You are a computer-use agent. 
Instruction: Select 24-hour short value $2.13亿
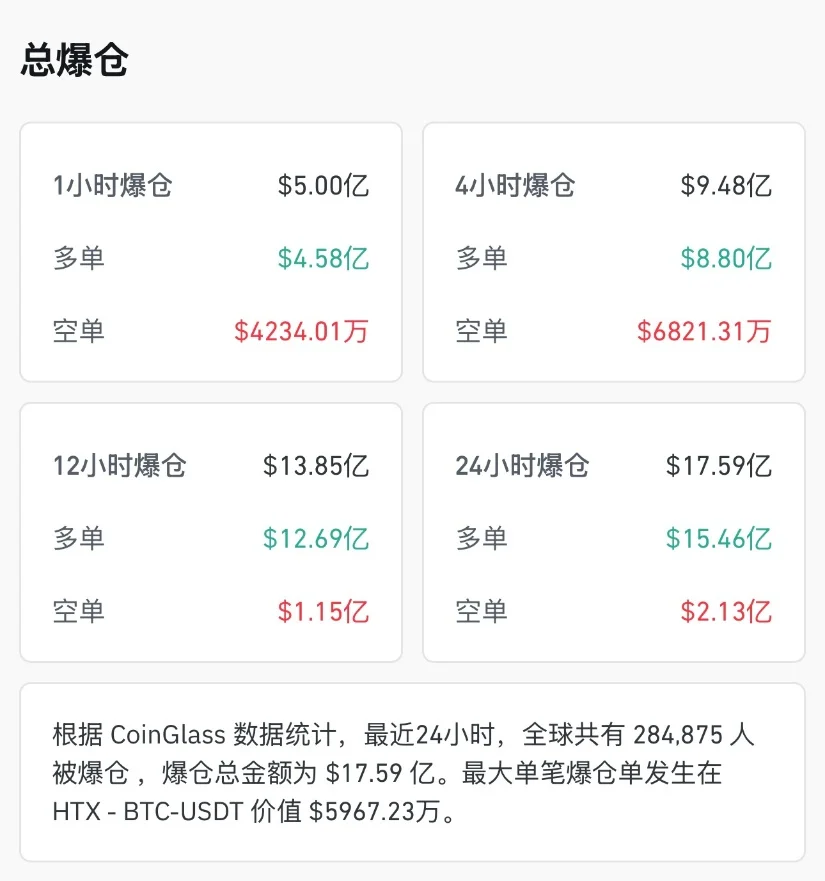pos(726,611)
